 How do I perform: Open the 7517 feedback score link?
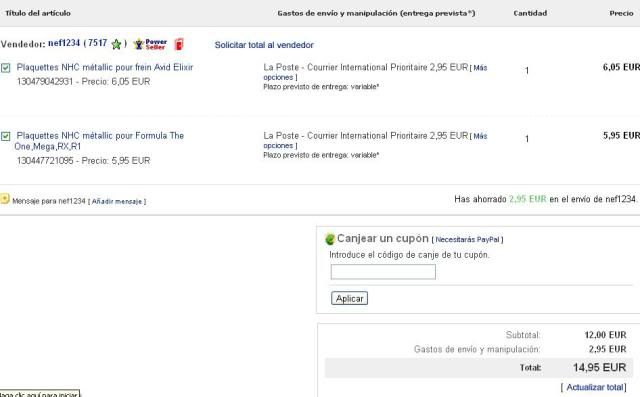point(98,43)
